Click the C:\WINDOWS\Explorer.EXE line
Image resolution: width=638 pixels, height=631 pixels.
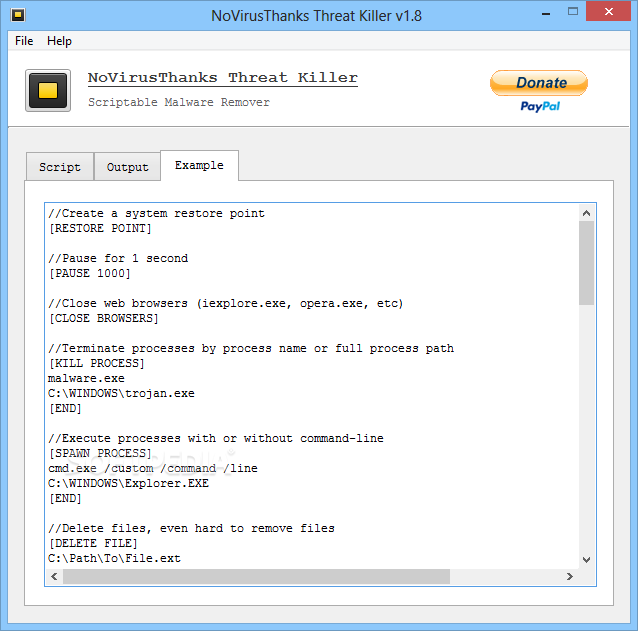(x=128, y=483)
